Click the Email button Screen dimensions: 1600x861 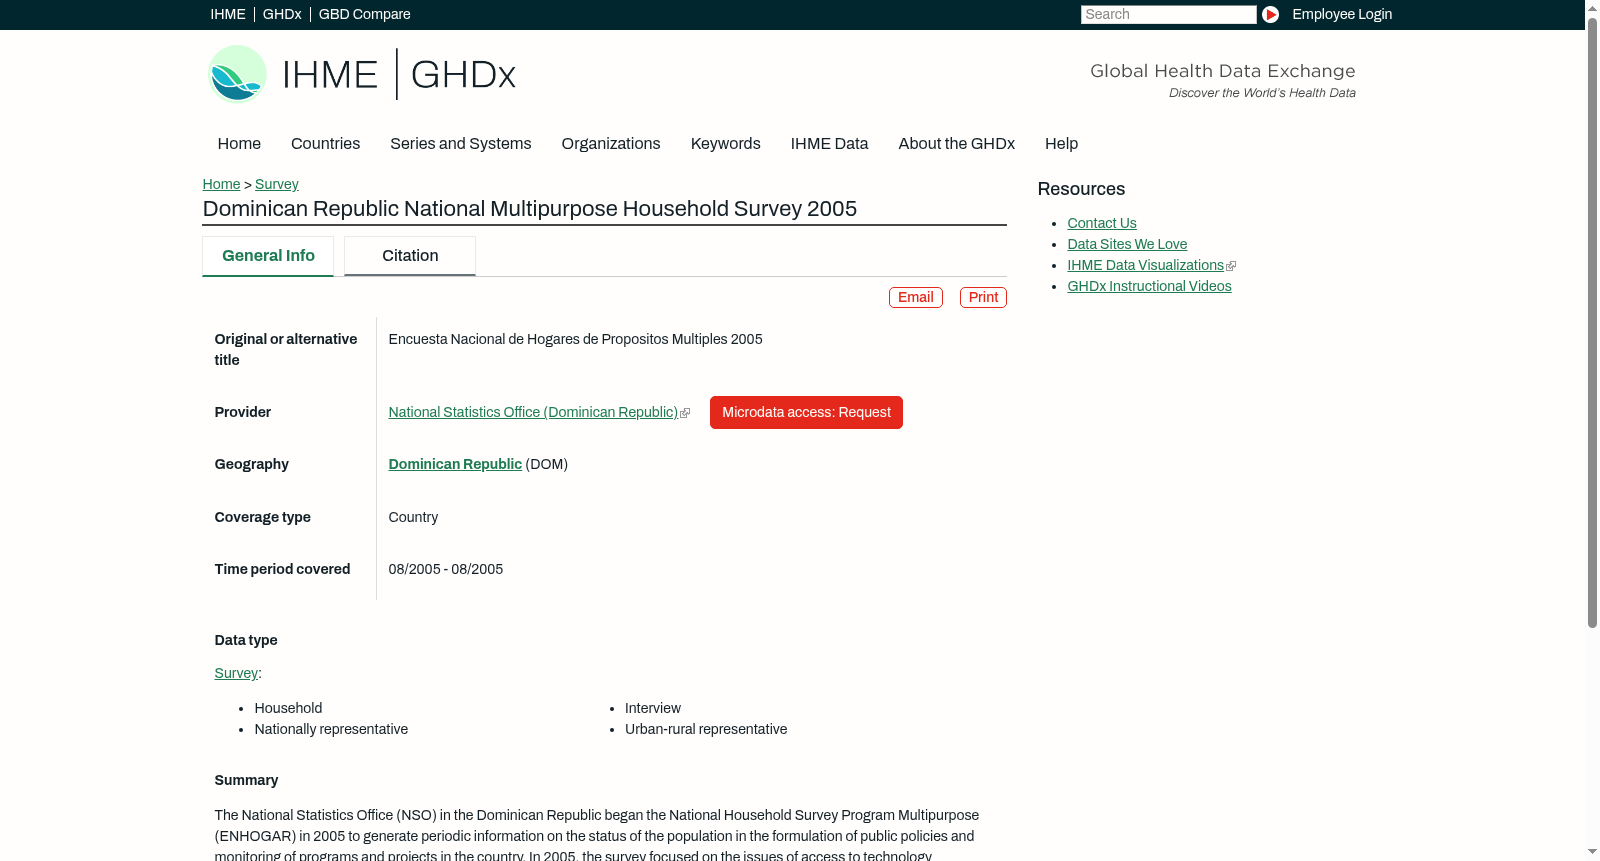coord(916,297)
